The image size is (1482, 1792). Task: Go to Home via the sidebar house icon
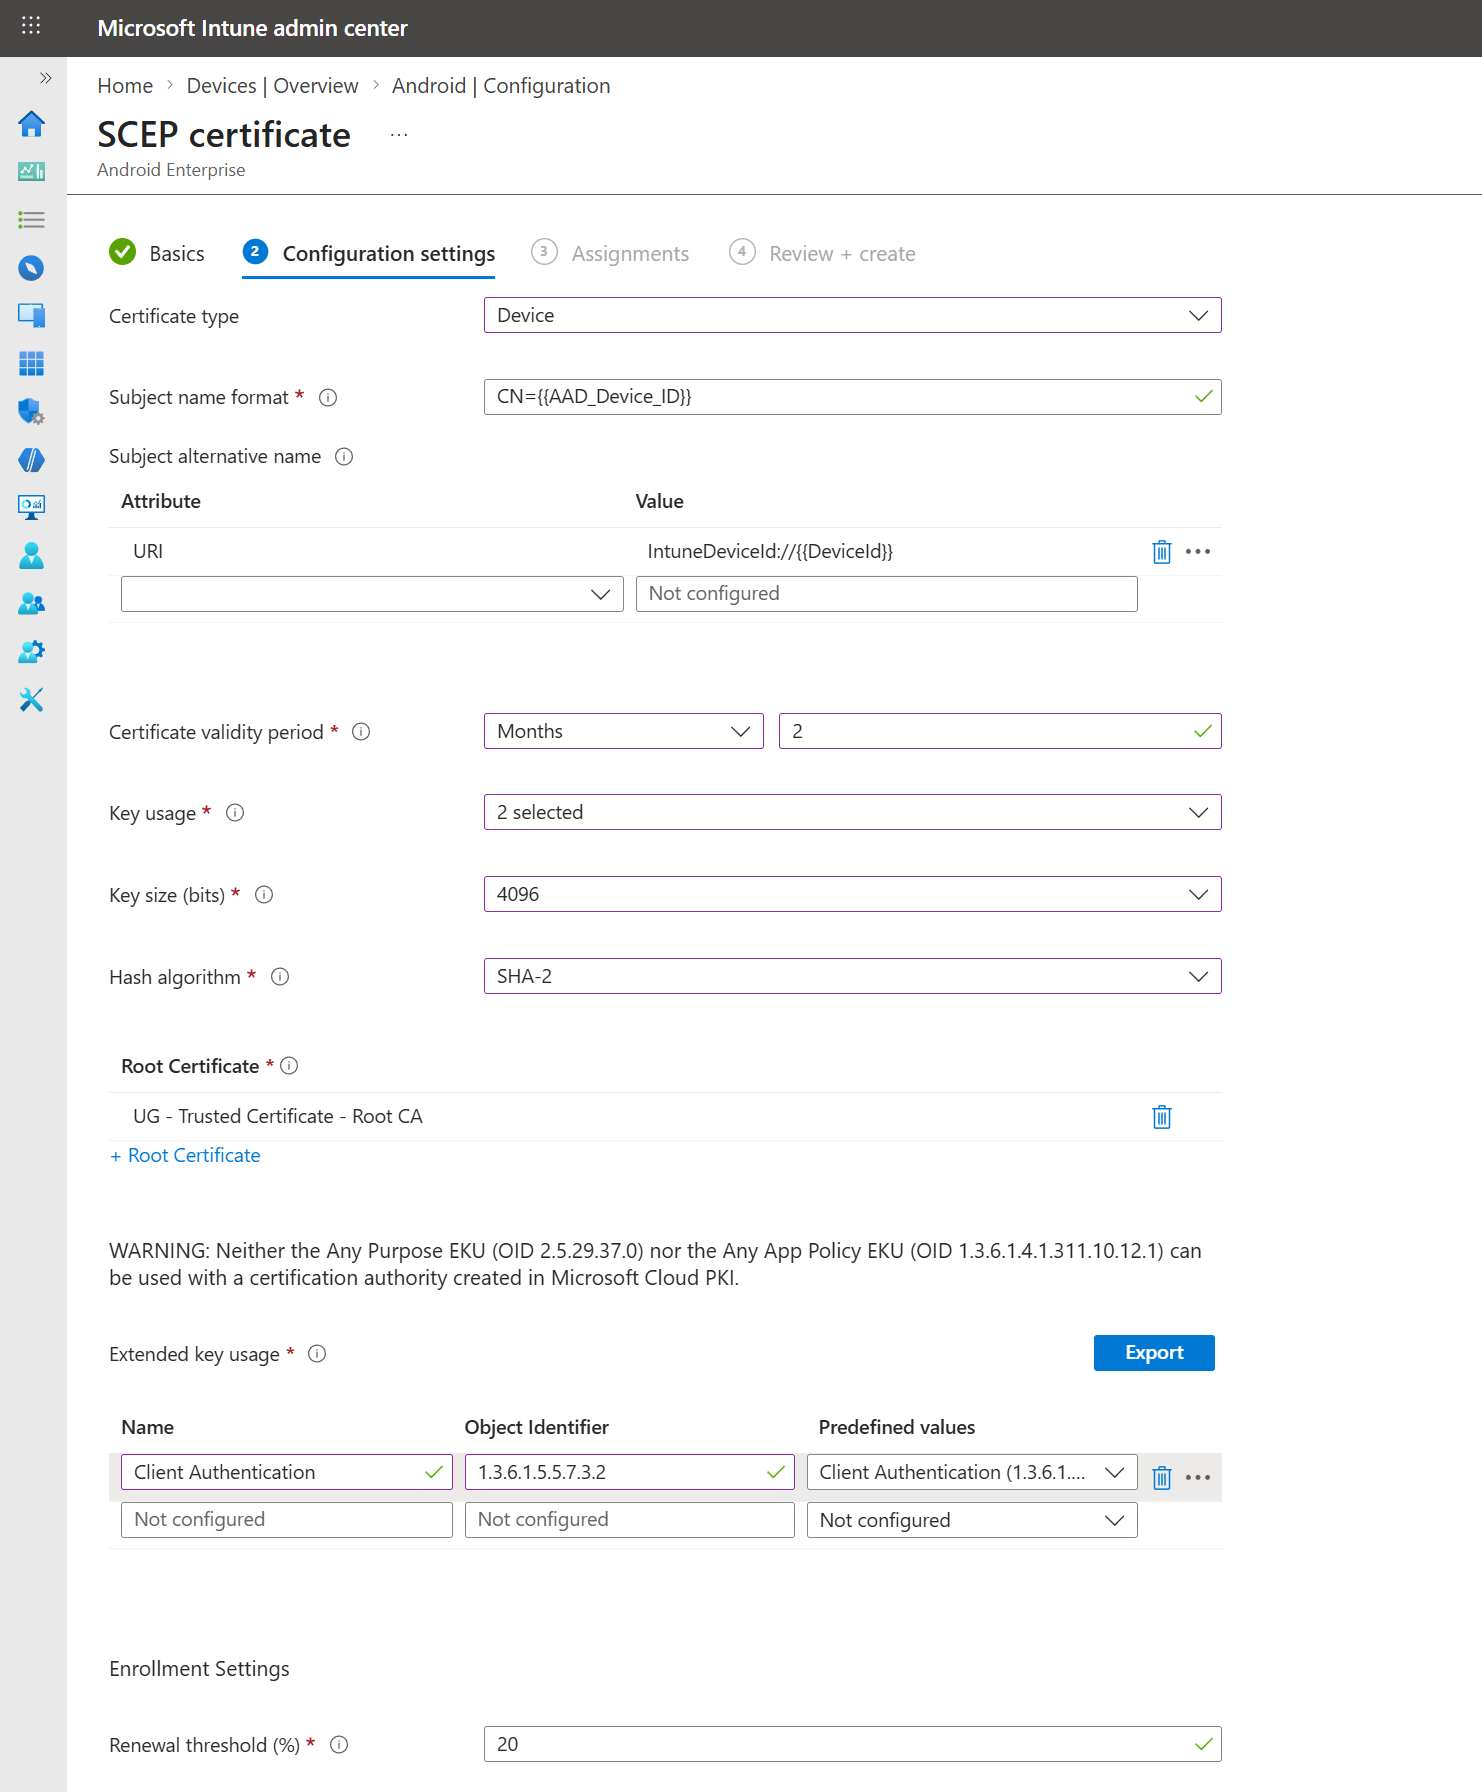click(32, 124)
